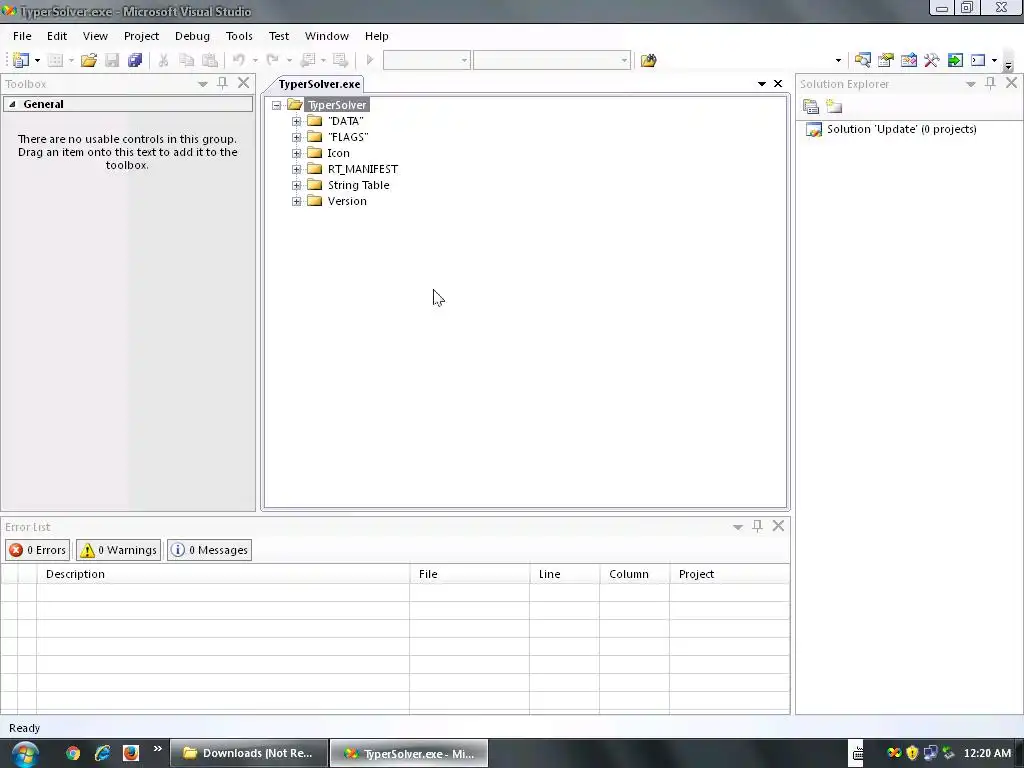This screenshot has width=1024, height=768.
Task: Click the Navigate Forward icon
Action: (340, 60)
